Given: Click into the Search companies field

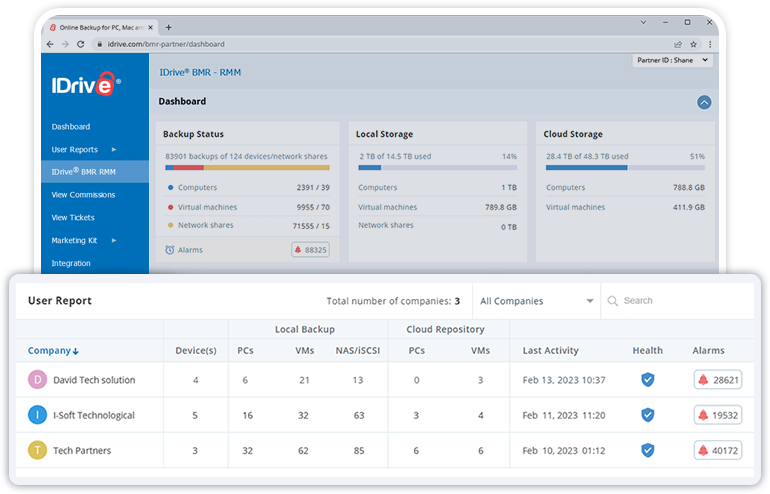Looking at the screenshot, I should coord(680,301).
